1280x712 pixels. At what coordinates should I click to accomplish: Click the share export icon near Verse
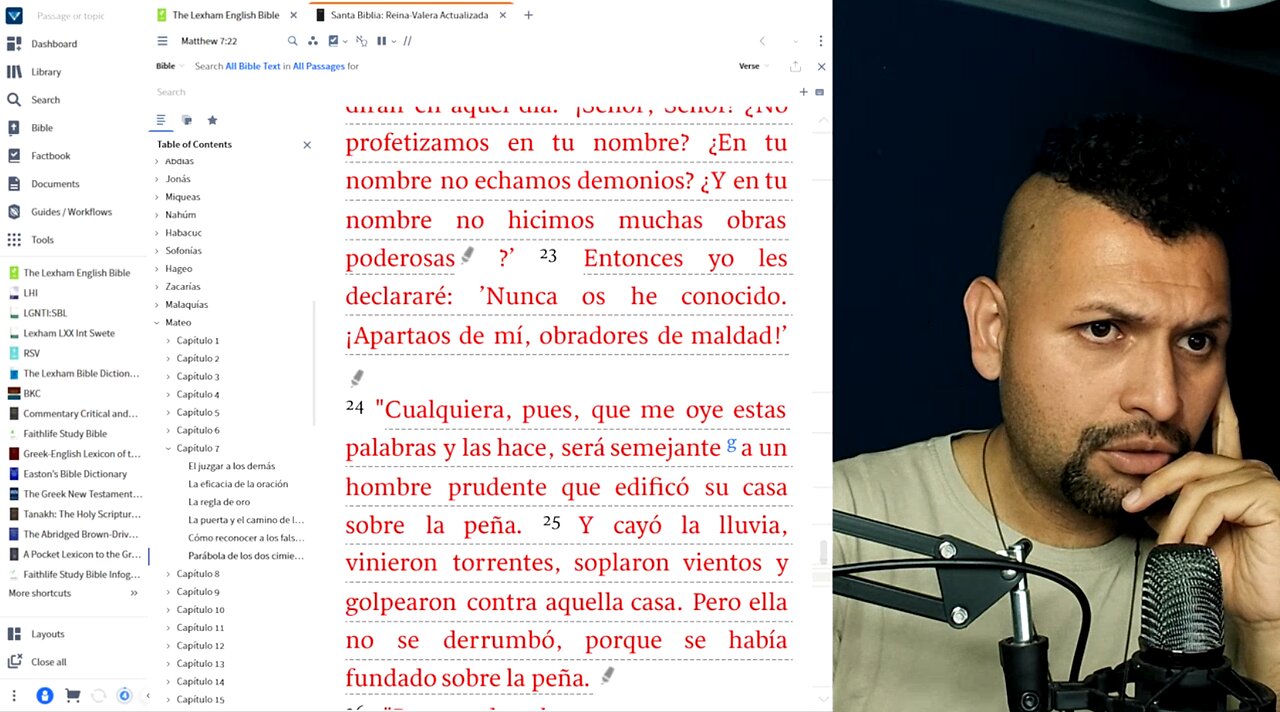coord(795,66)
